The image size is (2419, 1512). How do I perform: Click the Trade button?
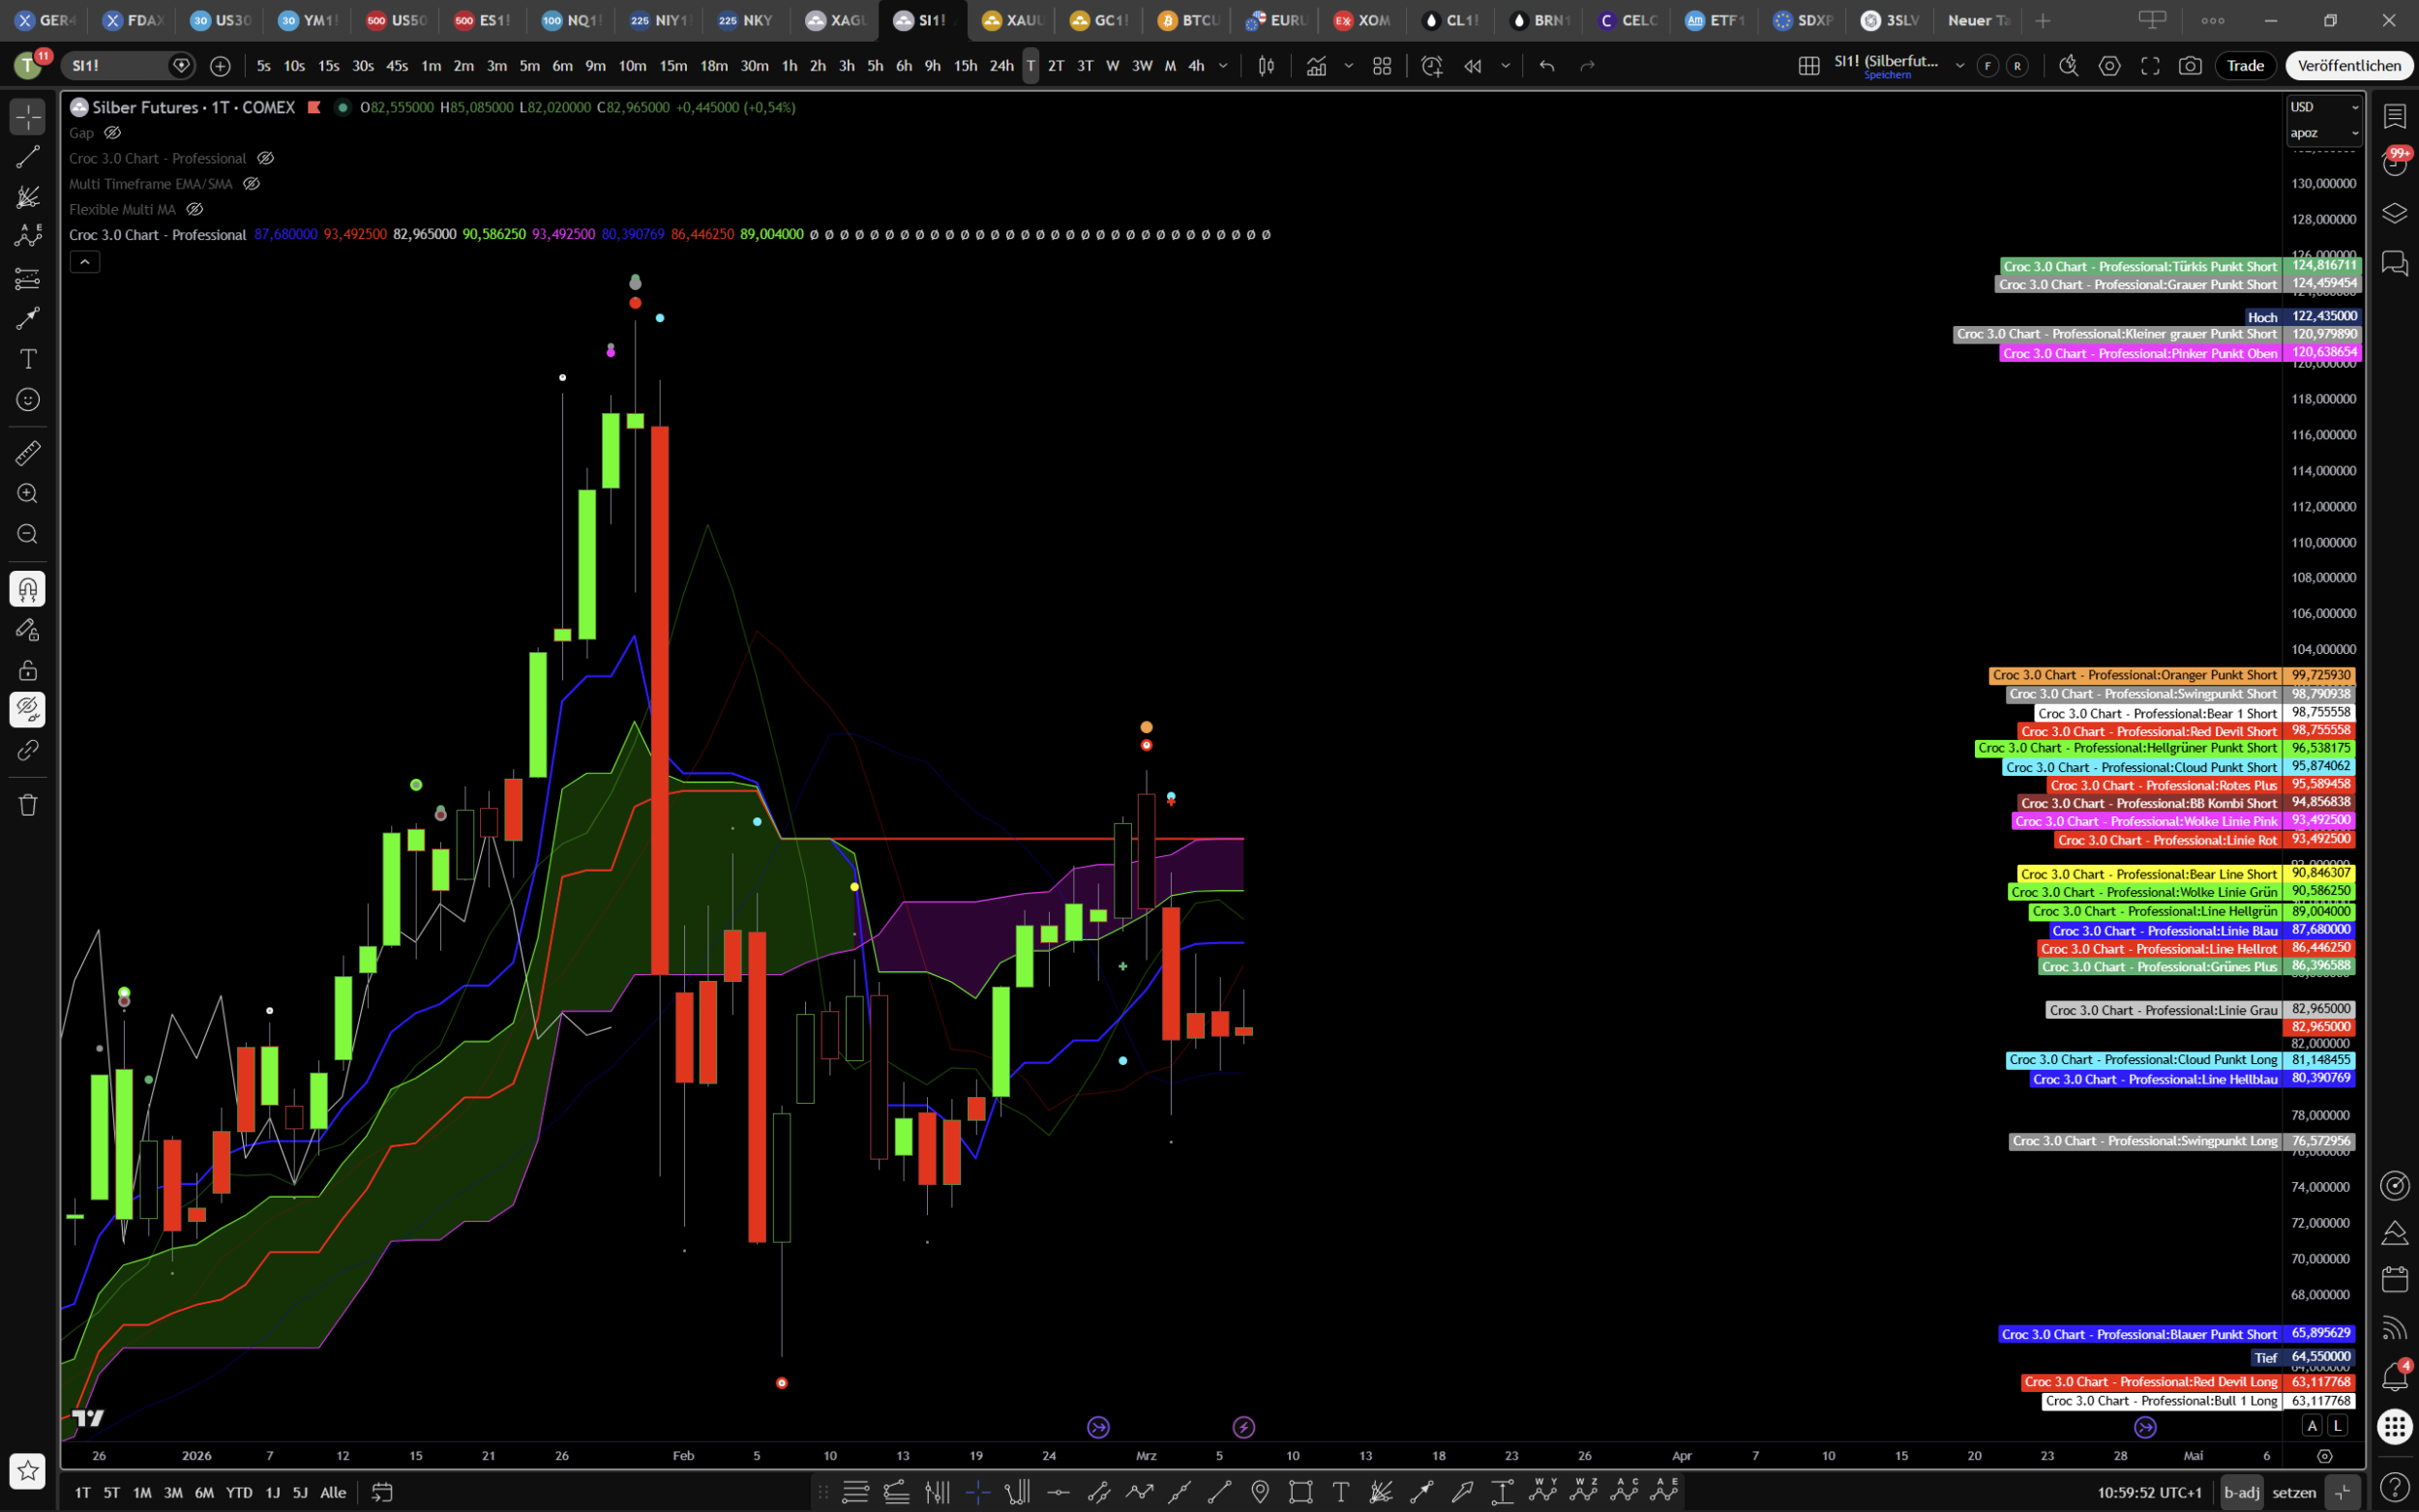2245,66
